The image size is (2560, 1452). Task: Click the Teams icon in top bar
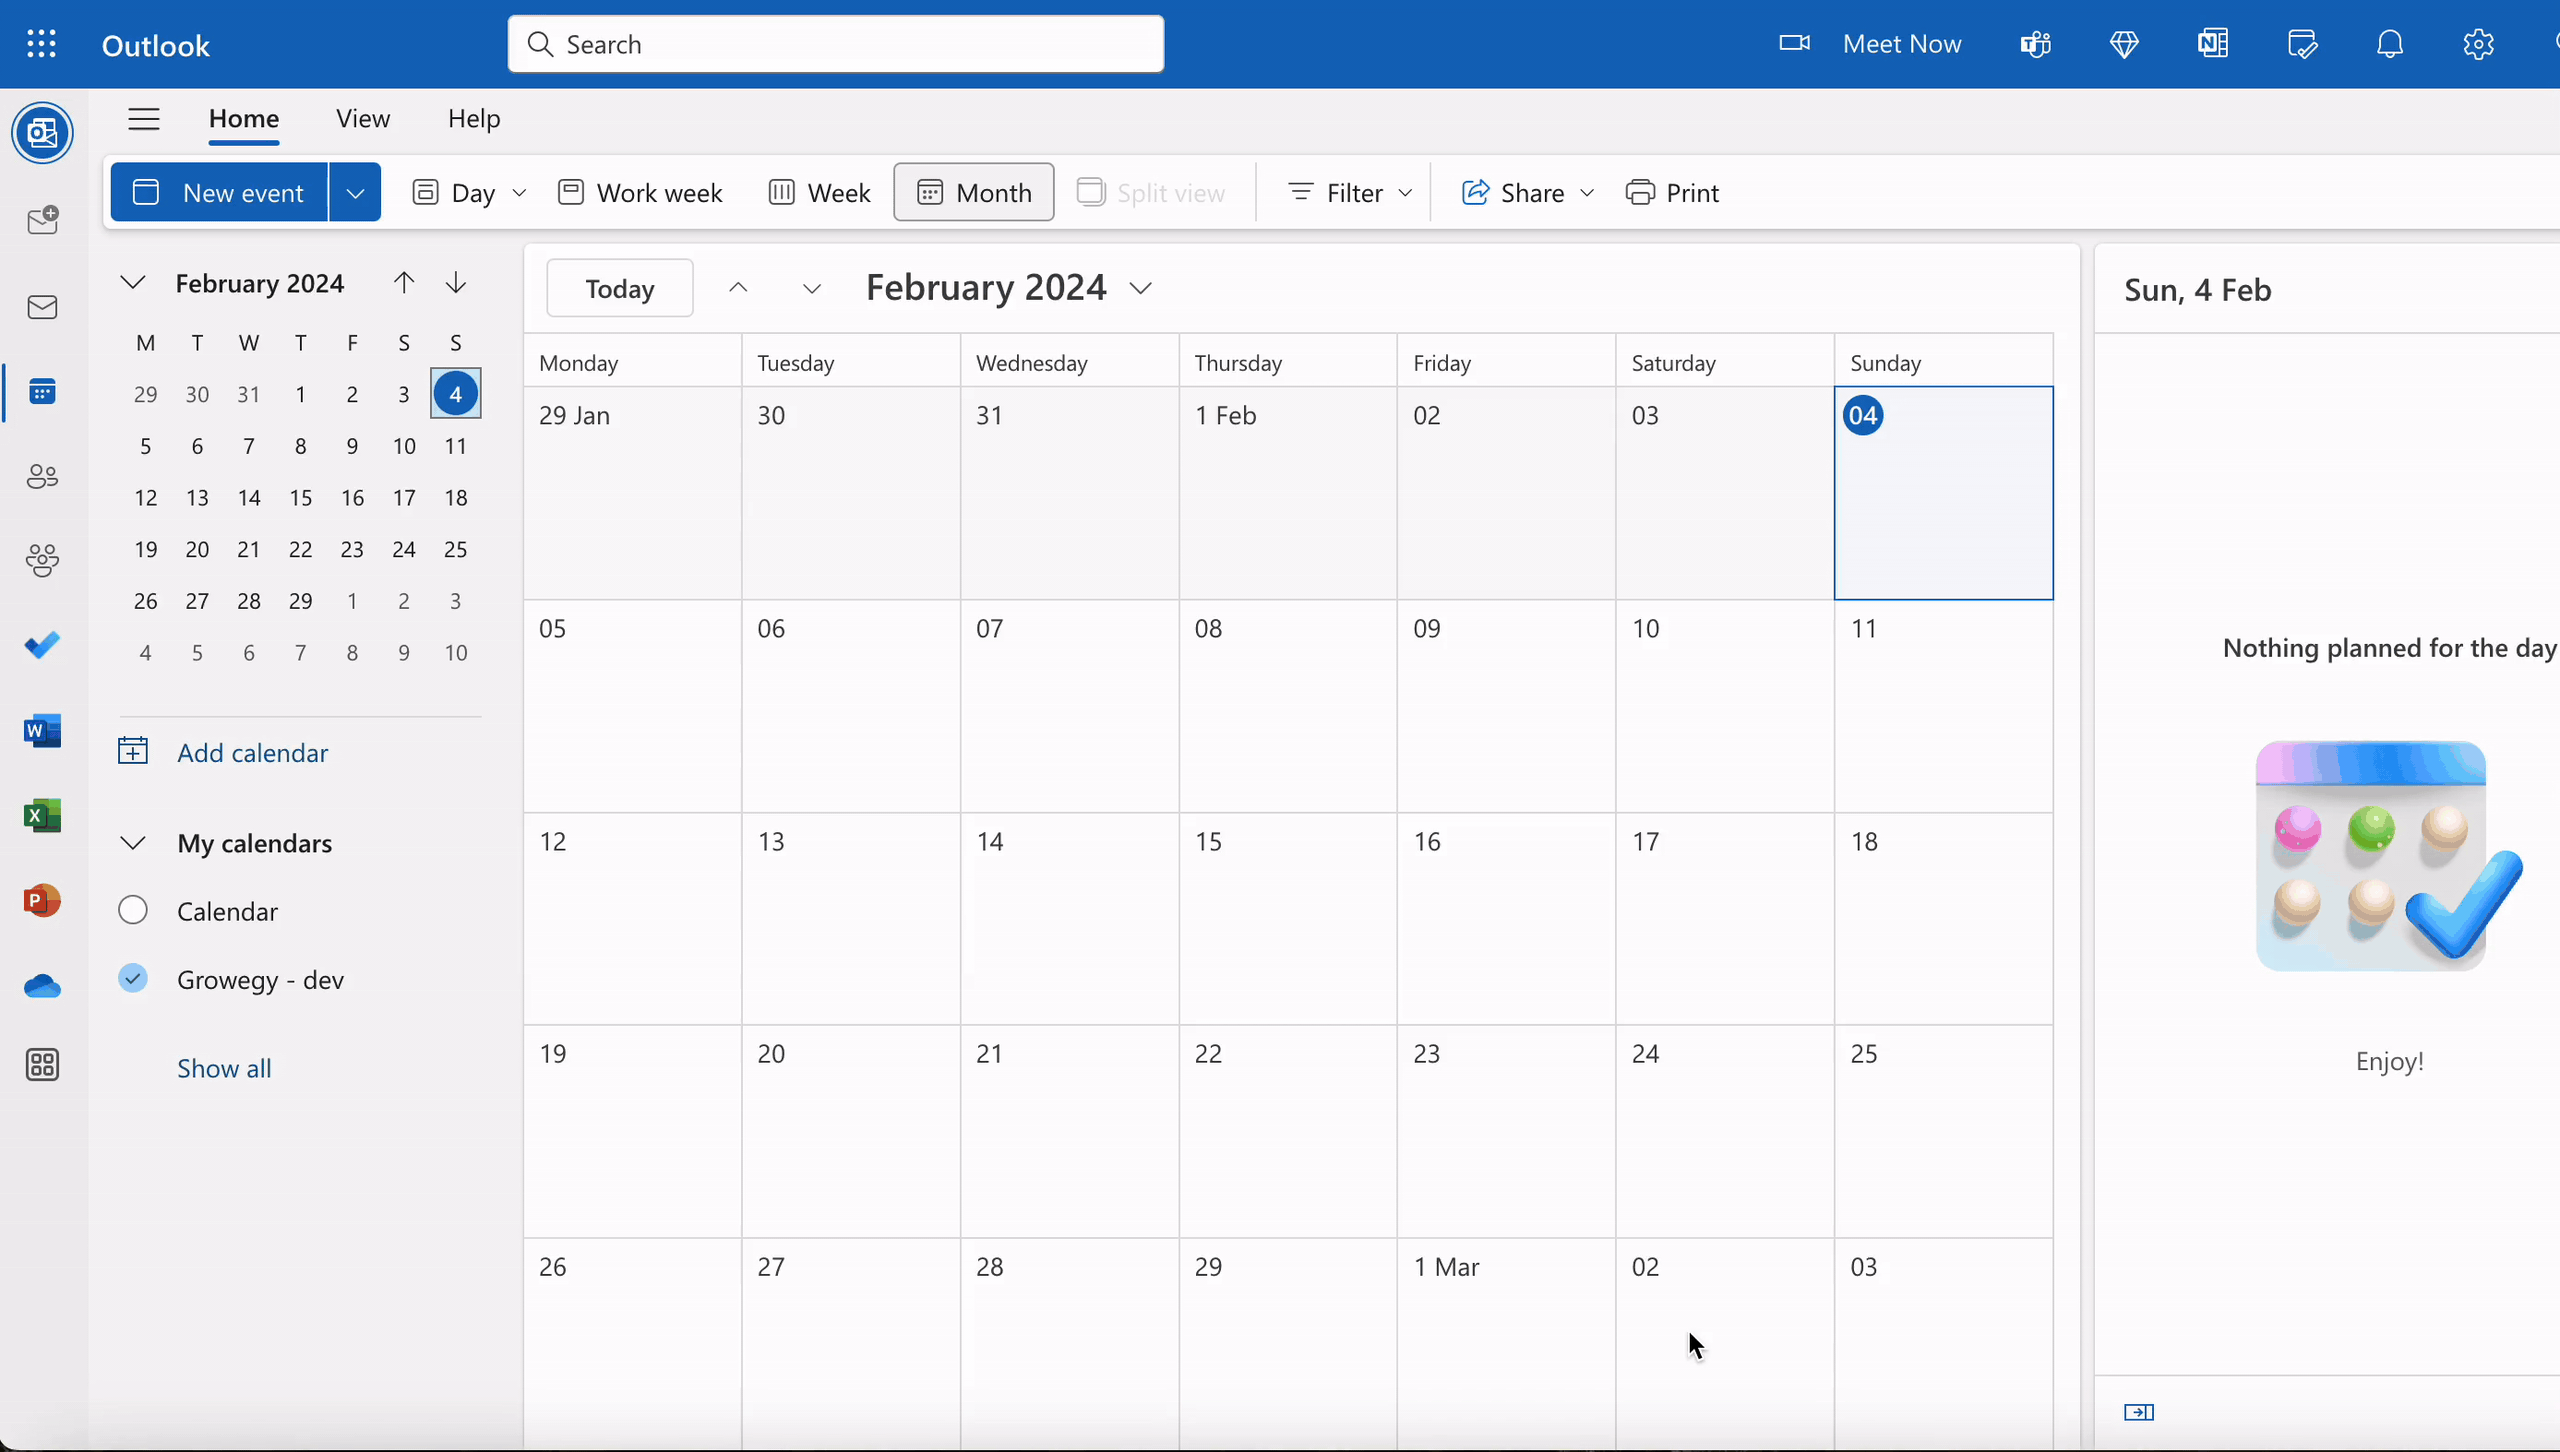click(2035, 44)
